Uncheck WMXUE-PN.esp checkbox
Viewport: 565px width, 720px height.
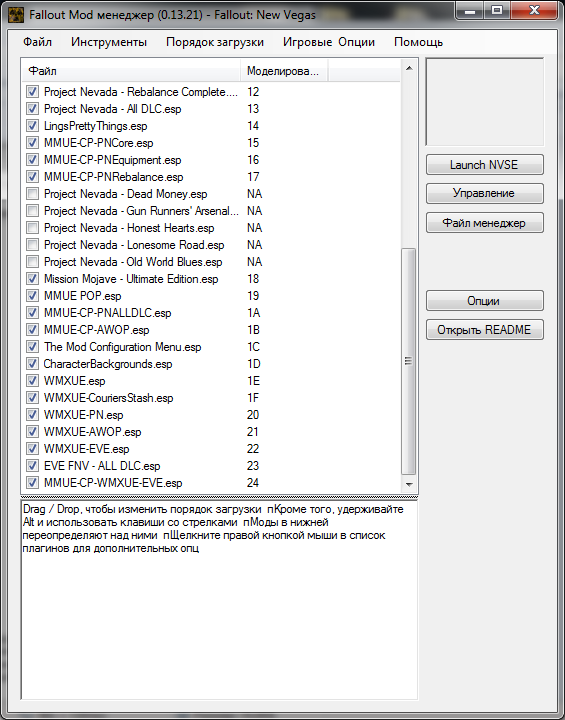[x=32, y=415]
